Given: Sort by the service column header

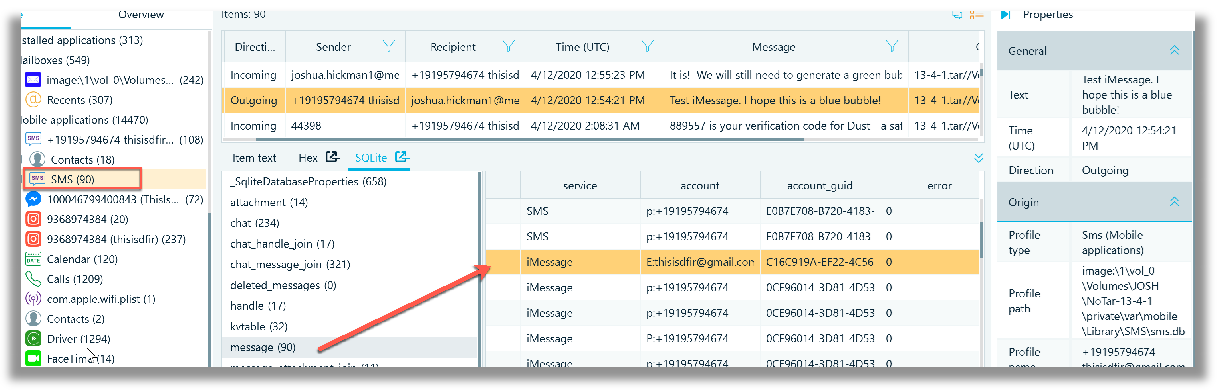Looking at the screenshot, I should [580, 186].
